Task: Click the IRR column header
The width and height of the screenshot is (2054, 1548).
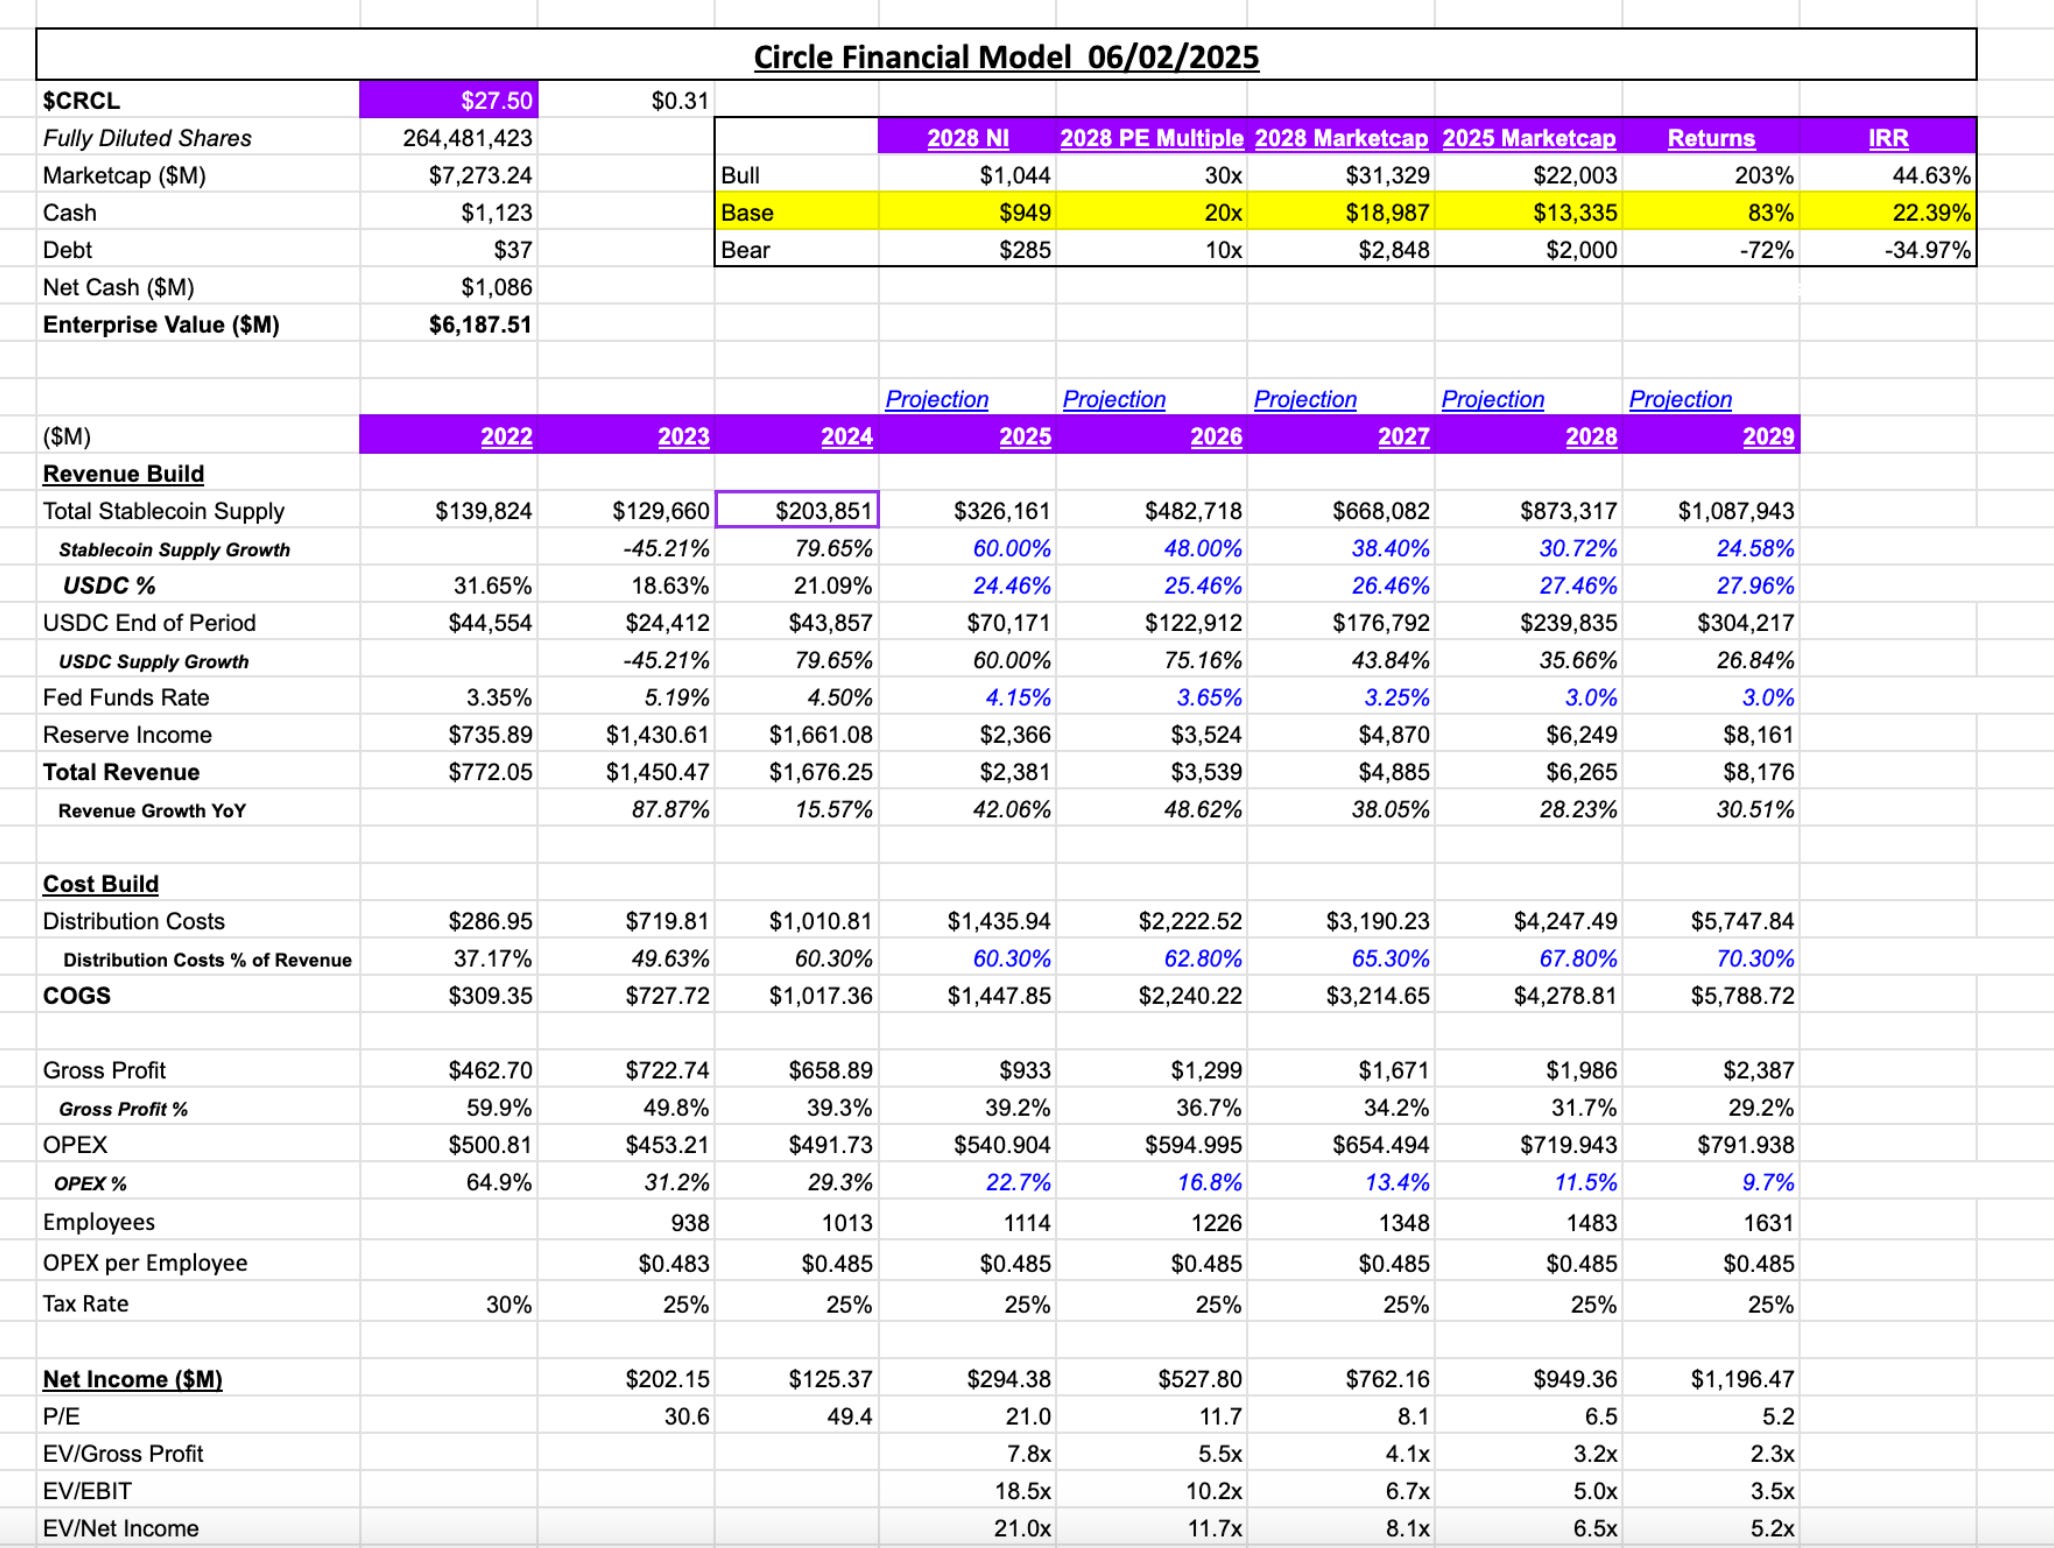Action: click(1887, 138)
